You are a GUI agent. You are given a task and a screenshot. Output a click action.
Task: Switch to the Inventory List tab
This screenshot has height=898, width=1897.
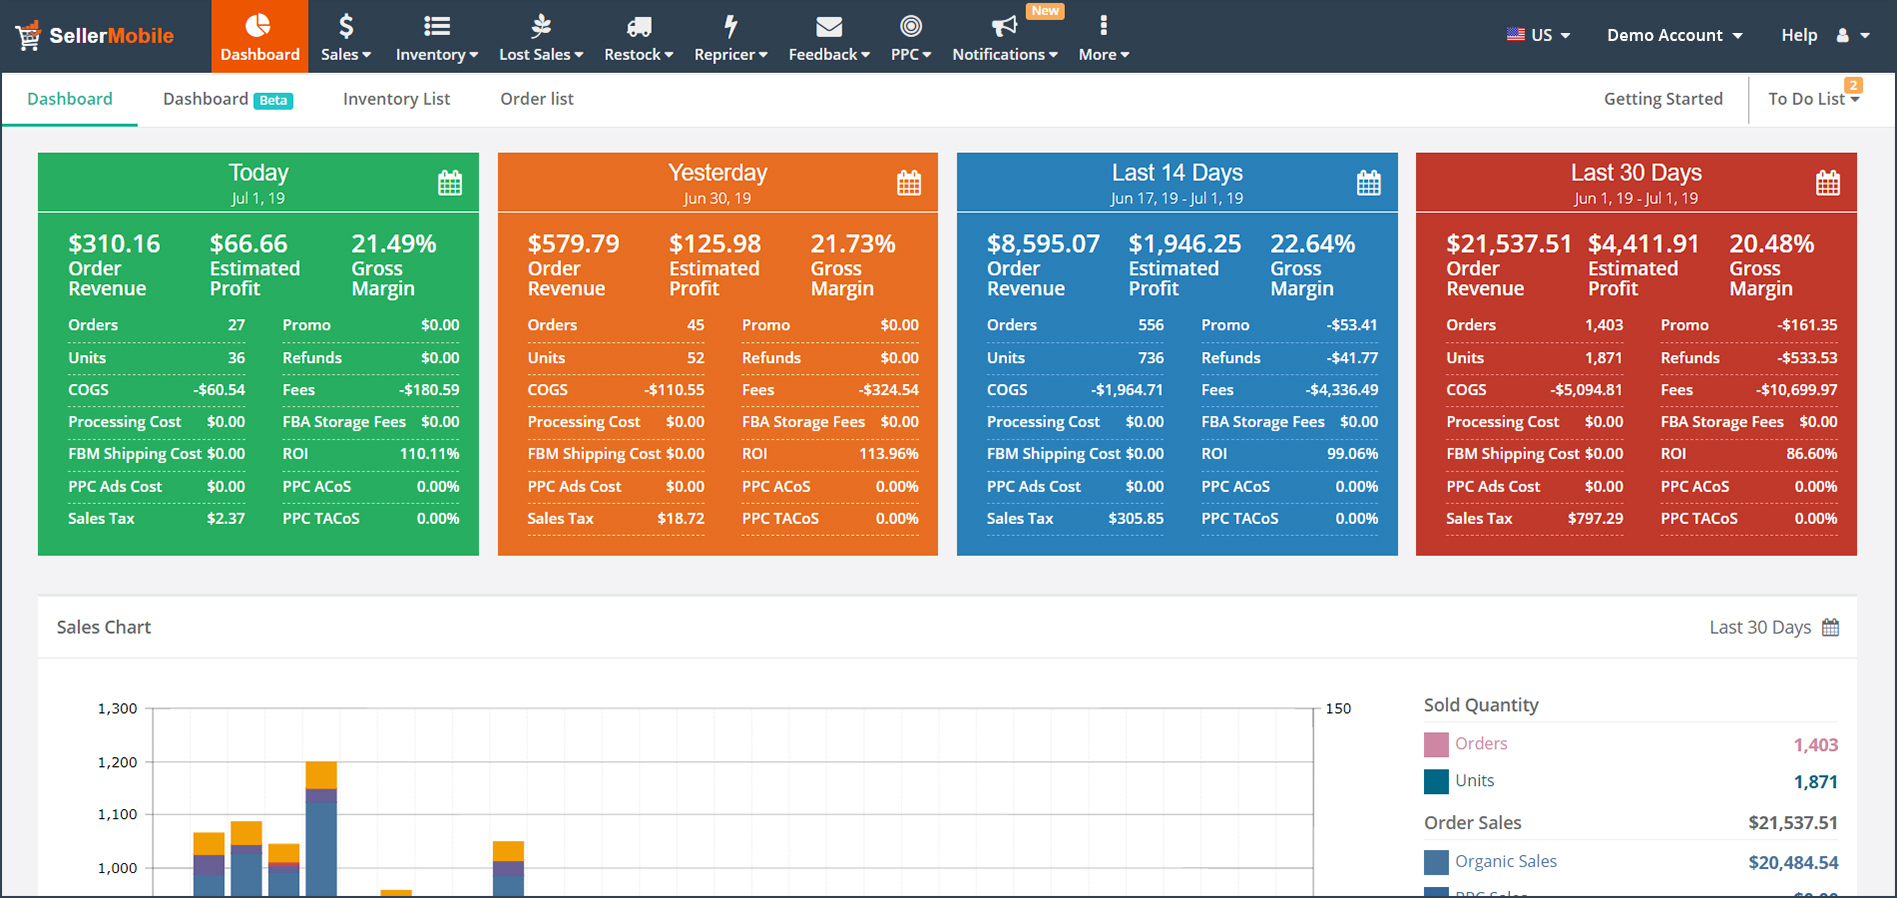click(396, 99)
